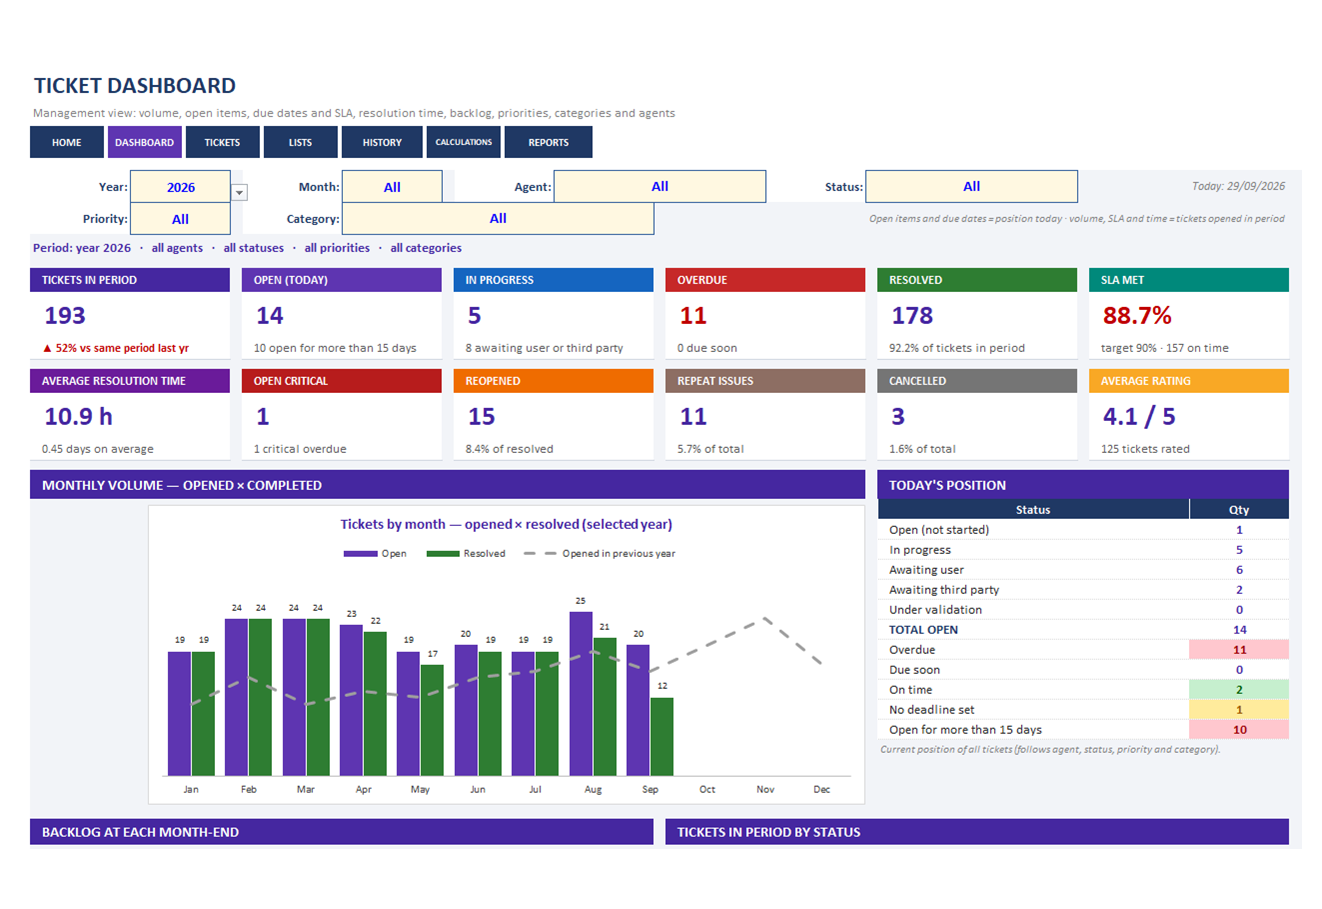The image size is (1322, 909).
Task: Select the green On time quantity cell
Action: pos(1239,690)
